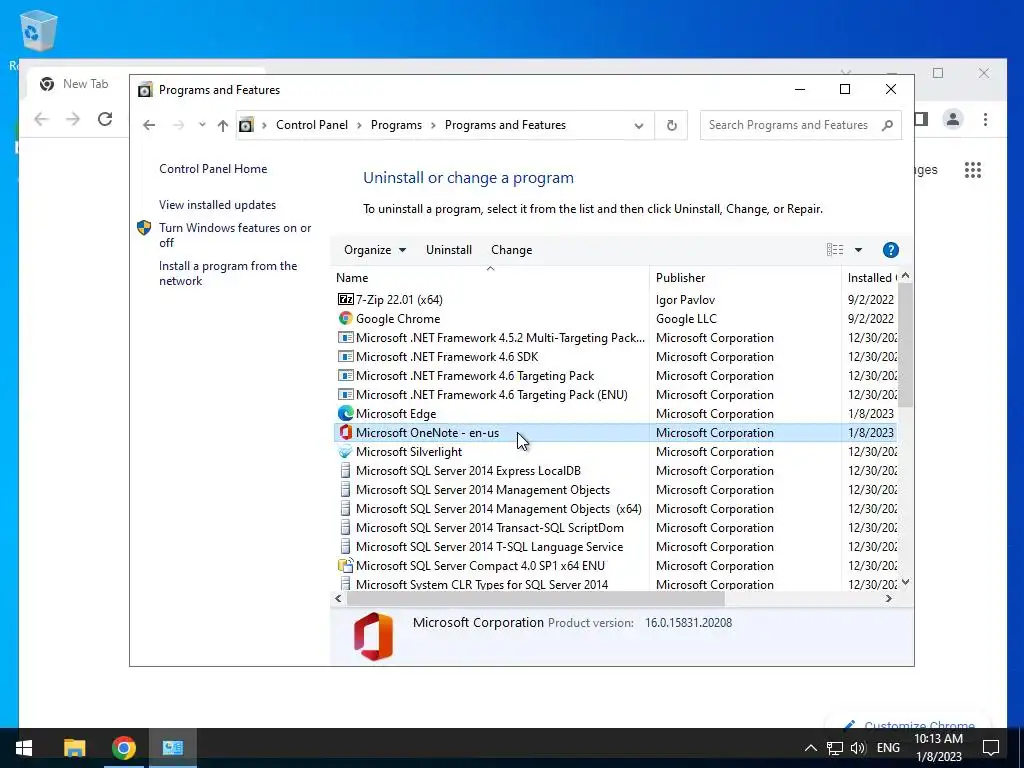This screenshot has height=768, width=1024.
Task: Expand chevron after Control Panel breadcrumb
Action: tap(359, 125)
